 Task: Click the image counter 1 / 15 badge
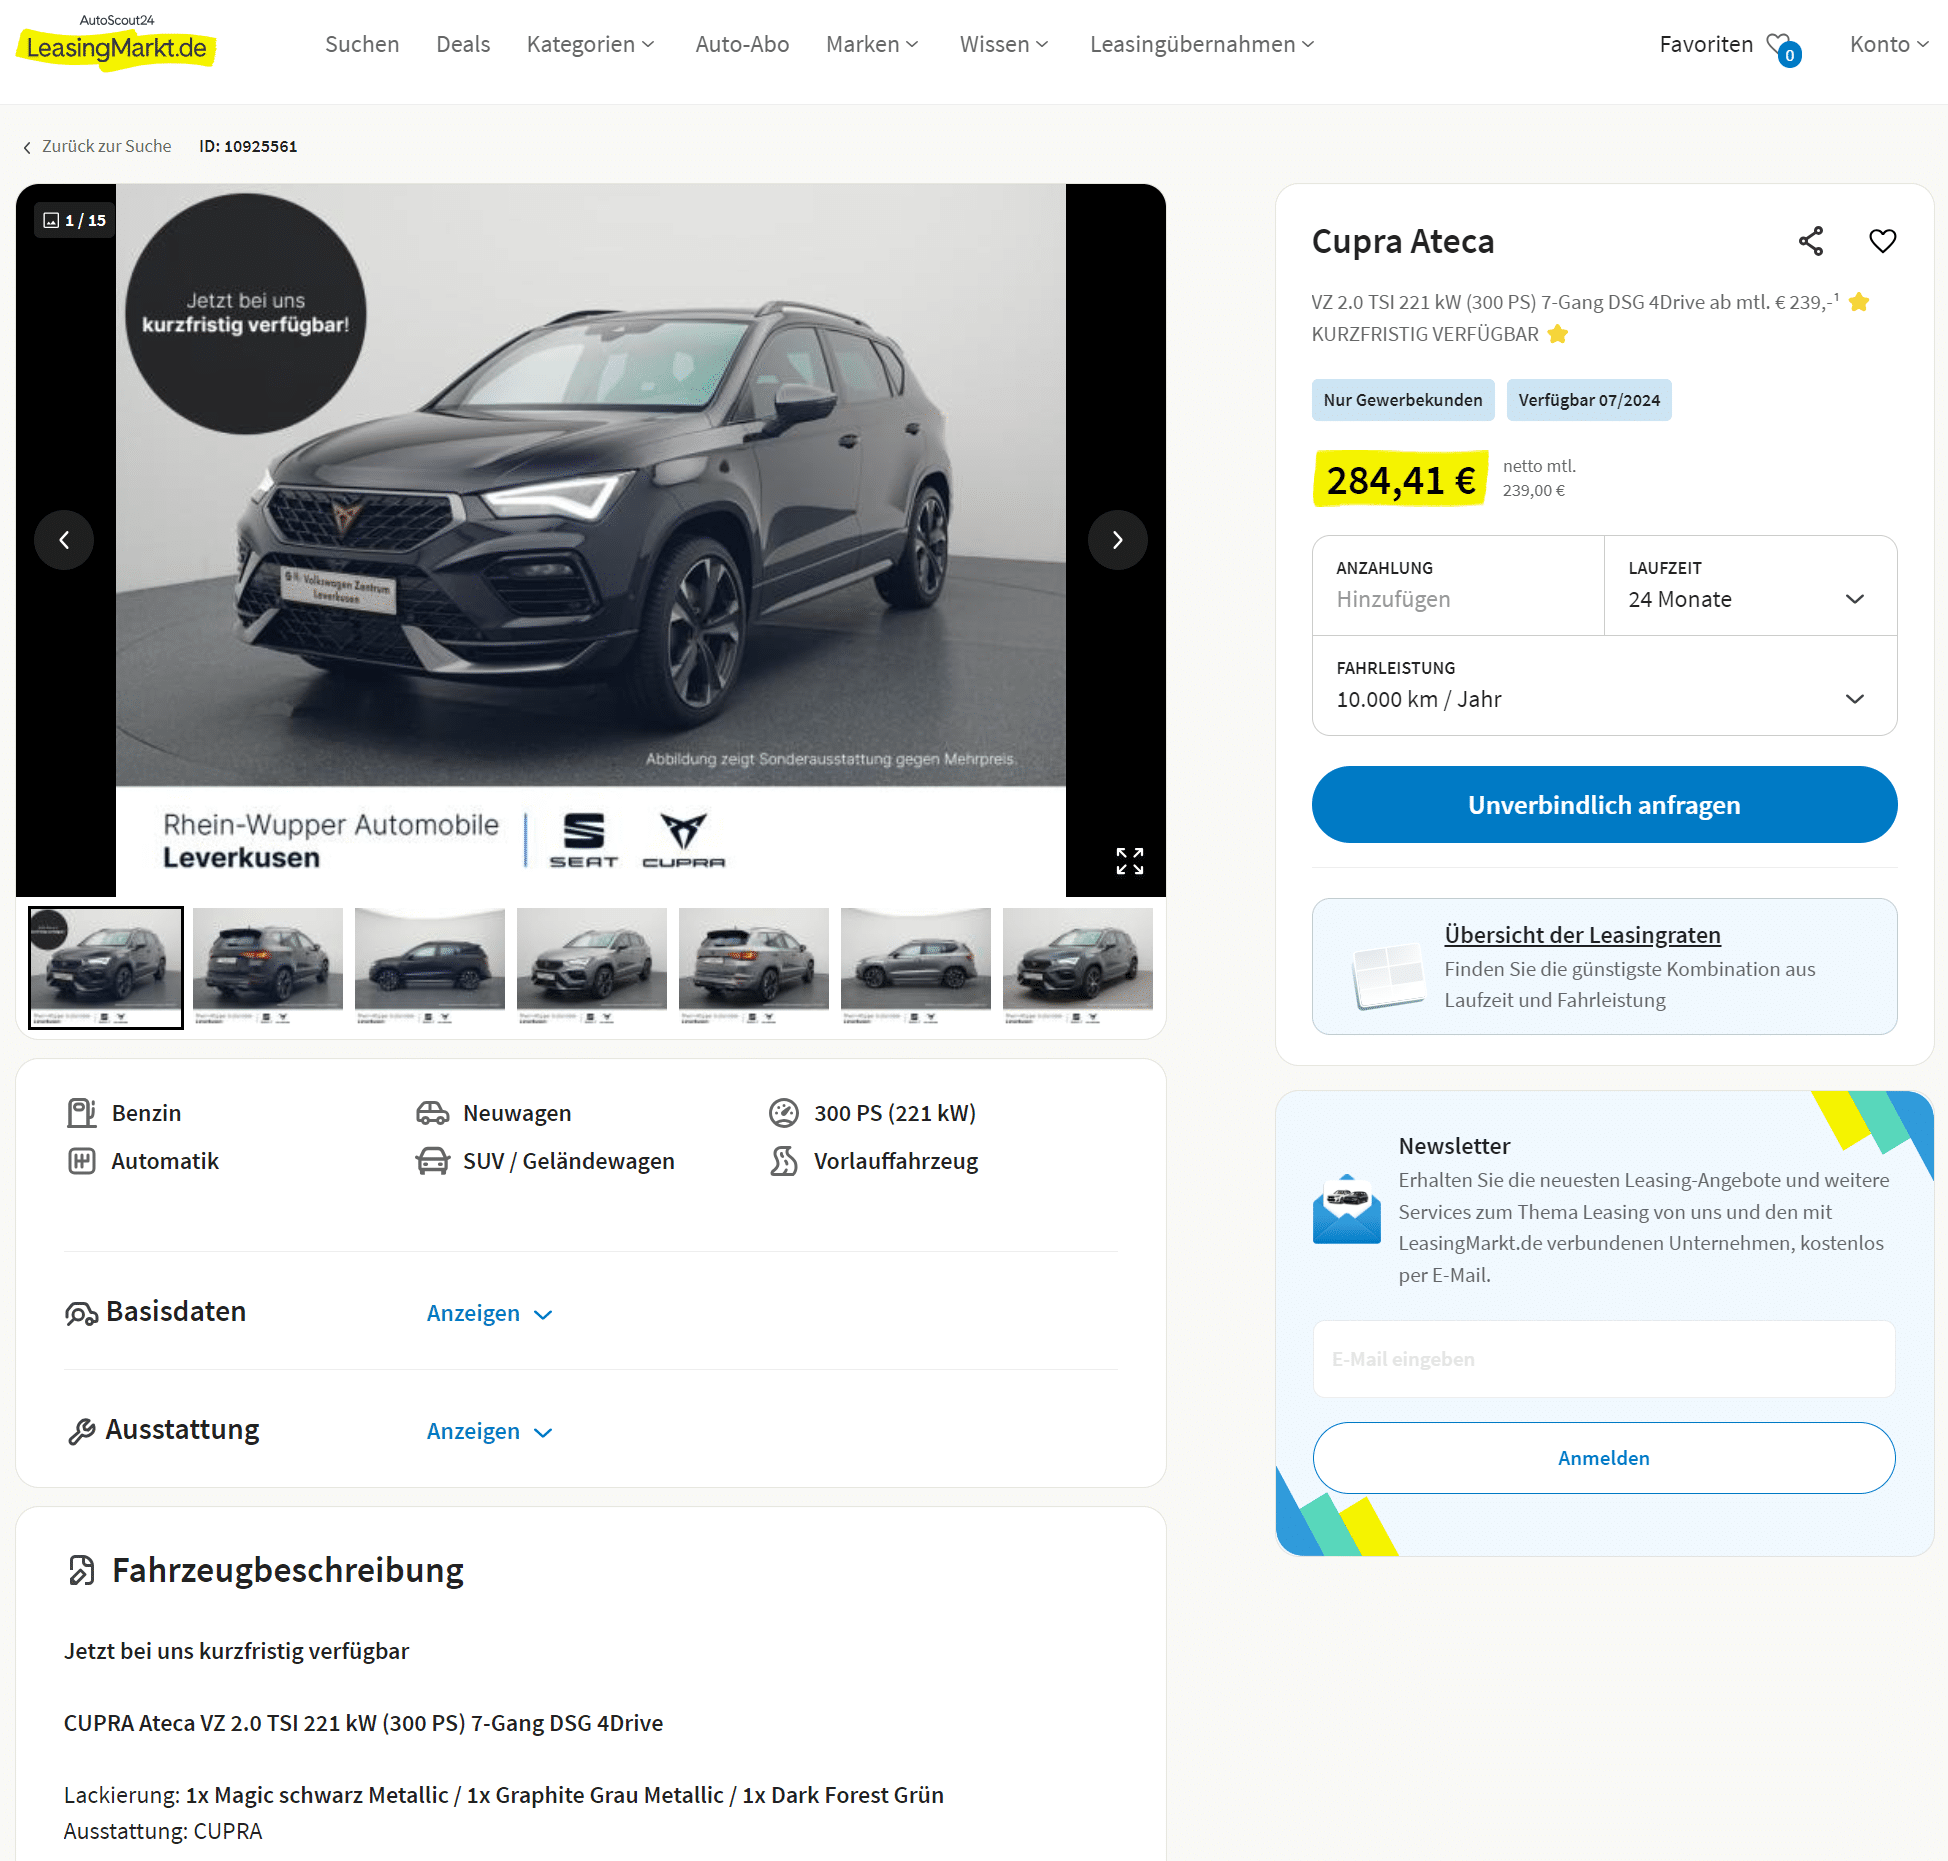[x=75, y=220]
